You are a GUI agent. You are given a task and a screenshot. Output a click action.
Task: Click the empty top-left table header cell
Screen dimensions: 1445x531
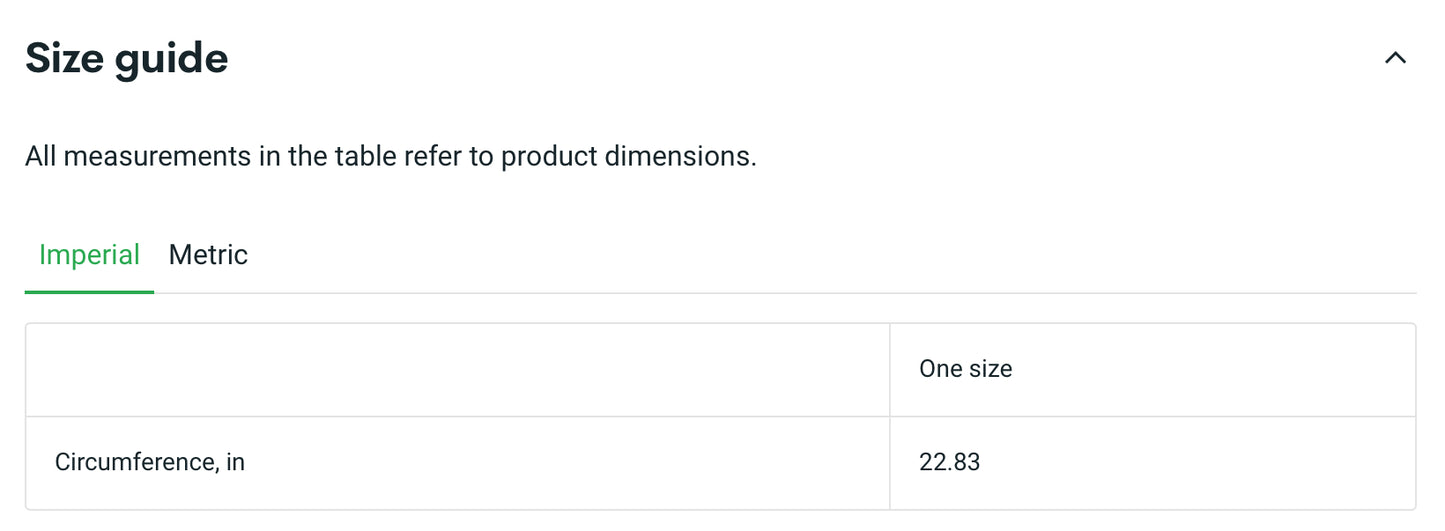point(457,369)
